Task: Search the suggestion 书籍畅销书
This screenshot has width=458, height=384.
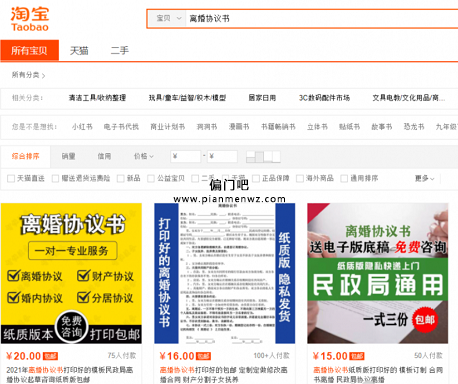Action: [x=278, y=127]
